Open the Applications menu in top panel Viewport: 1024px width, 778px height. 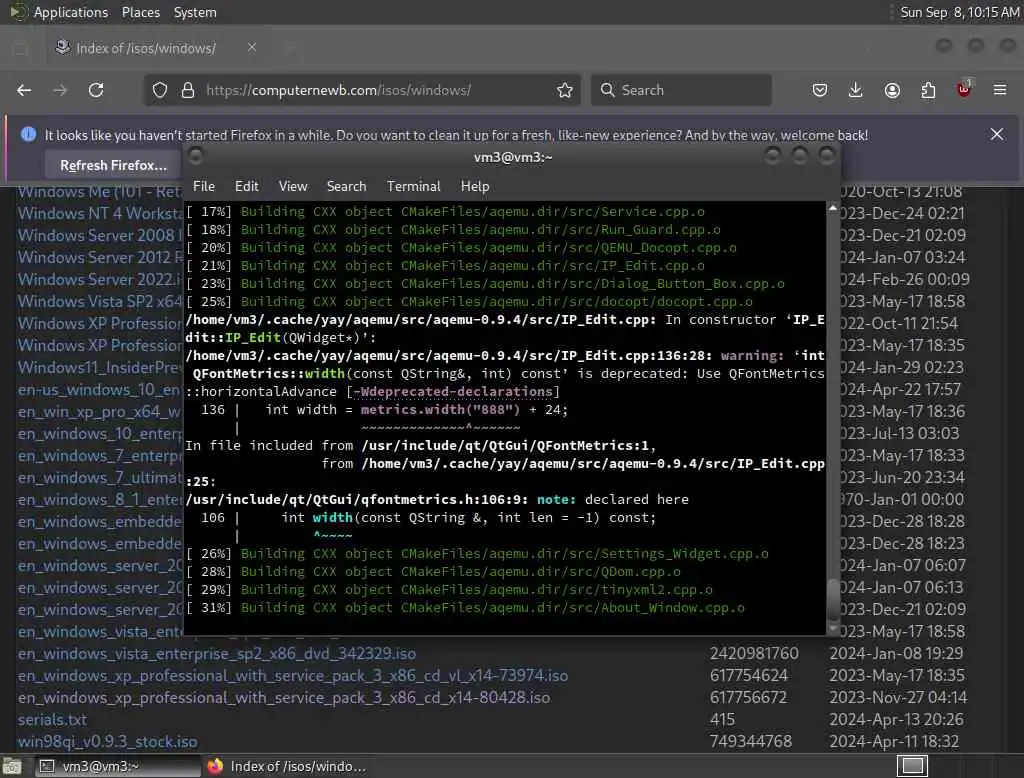(x=71, y=12)
